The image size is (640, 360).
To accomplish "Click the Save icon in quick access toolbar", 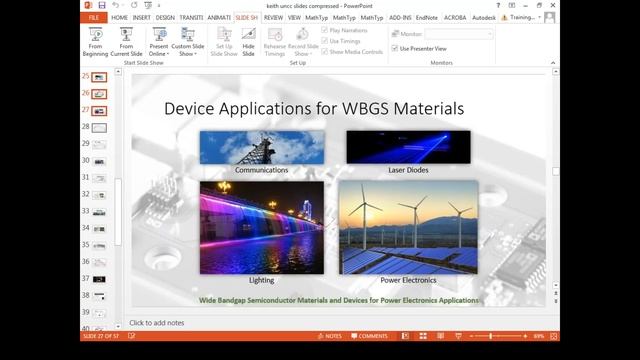I will pyautogui.click(x=102, y=5).
